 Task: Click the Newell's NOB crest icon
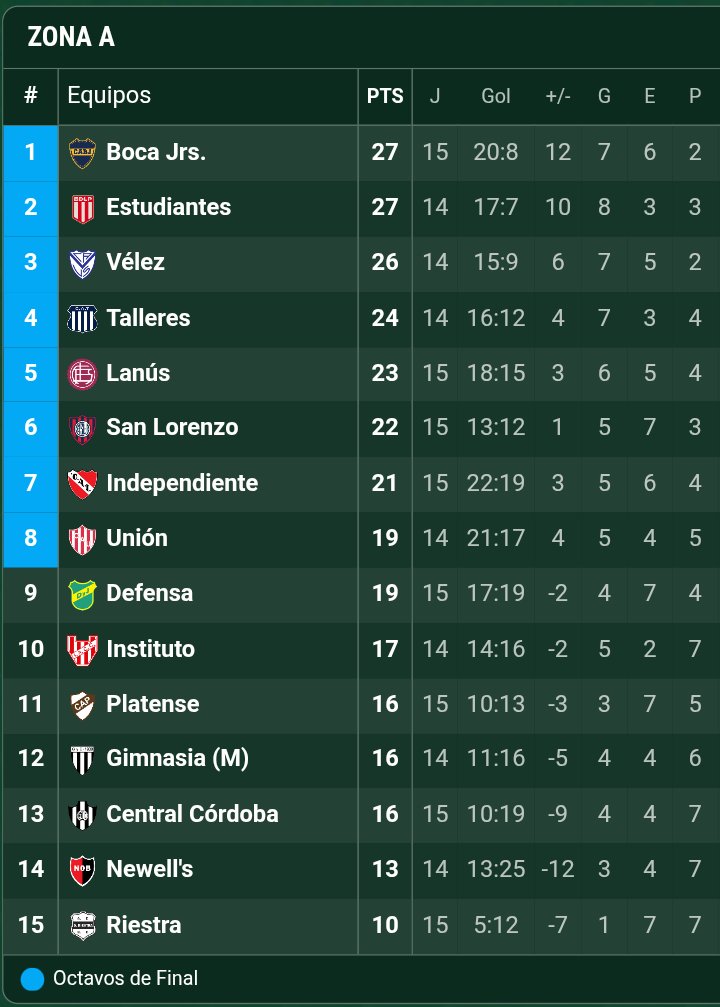click(x=81, y=870)
